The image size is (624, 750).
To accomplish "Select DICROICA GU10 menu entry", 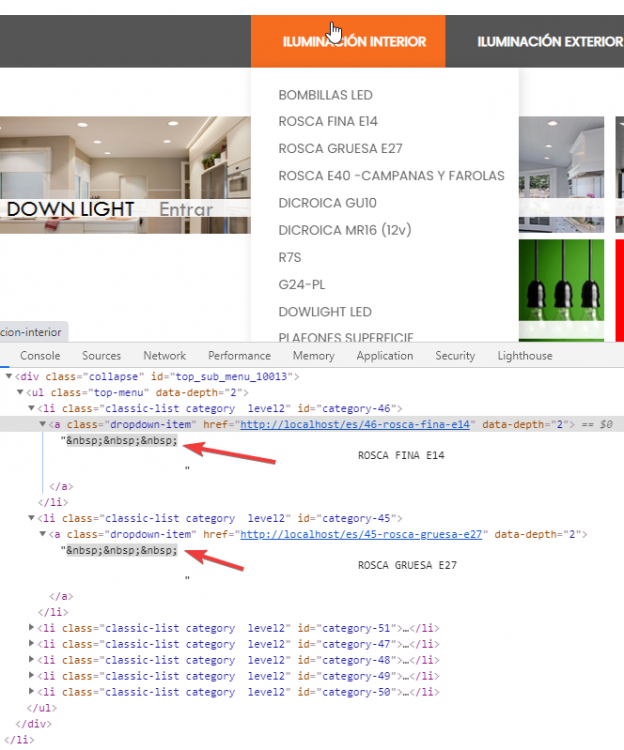I will point(328,203).
